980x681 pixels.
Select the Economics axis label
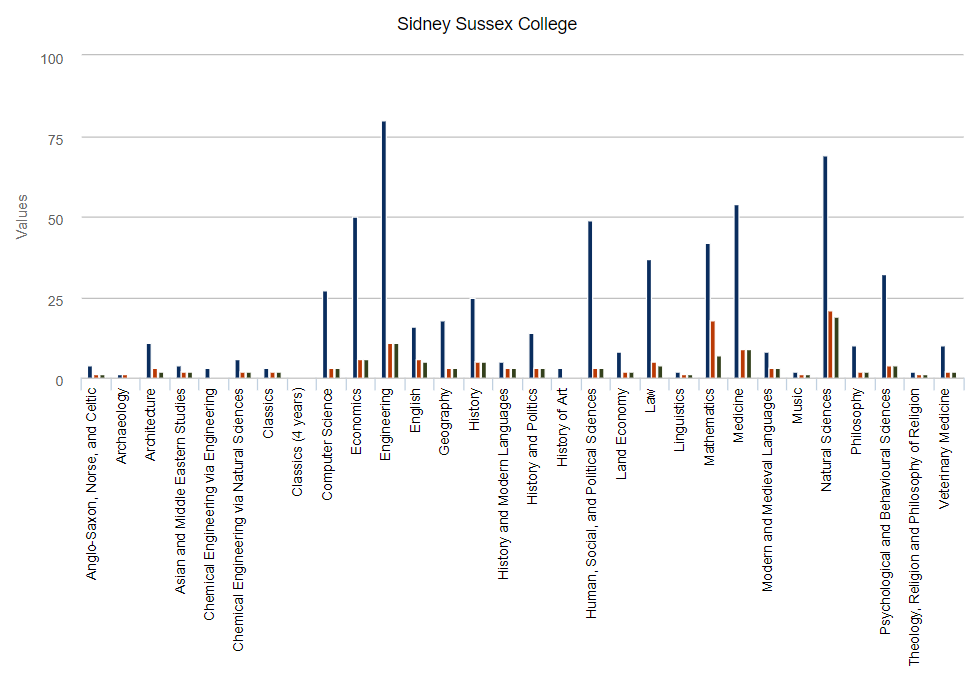356,421
